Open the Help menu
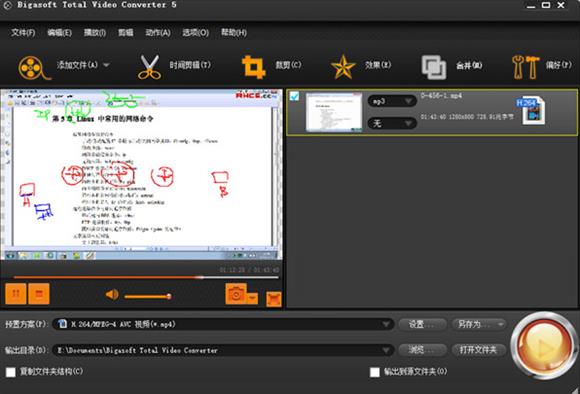Viewport: 580px width, 394px height. pyautogui.click(x=234, y=33)
